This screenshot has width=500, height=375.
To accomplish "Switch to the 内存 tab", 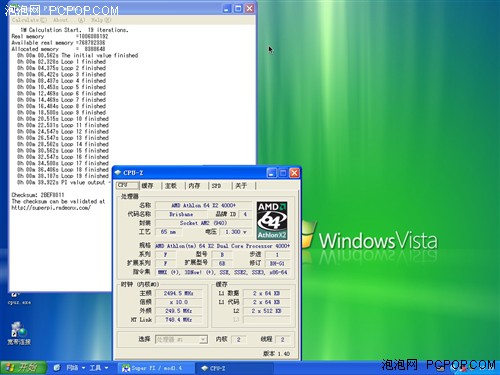I will tap(194, 186).
